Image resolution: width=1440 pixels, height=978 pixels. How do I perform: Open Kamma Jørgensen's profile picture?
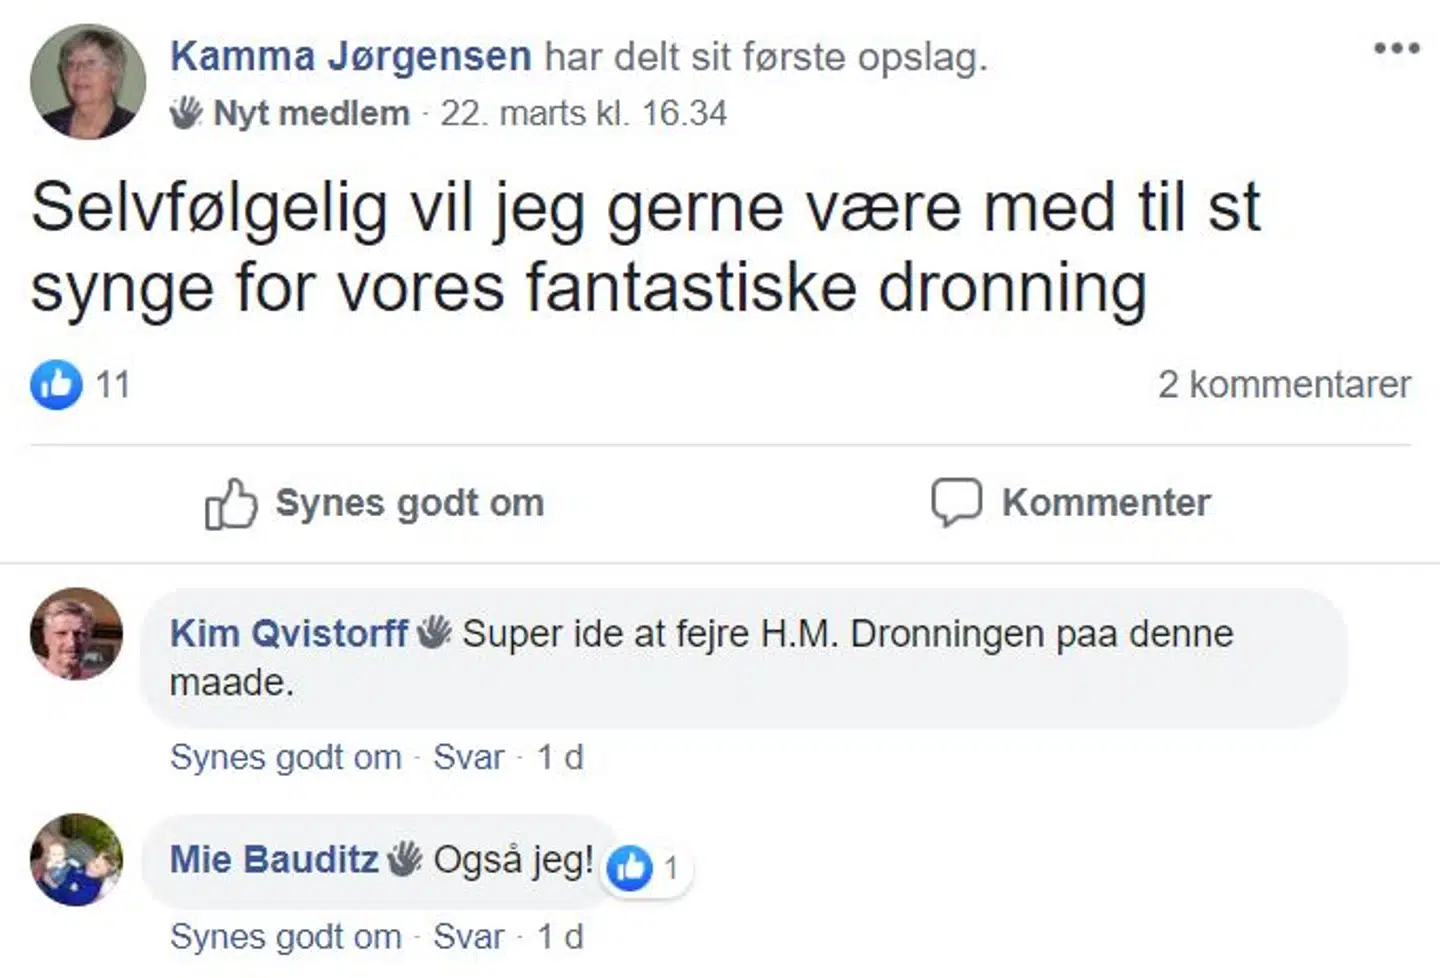(88, 80)
